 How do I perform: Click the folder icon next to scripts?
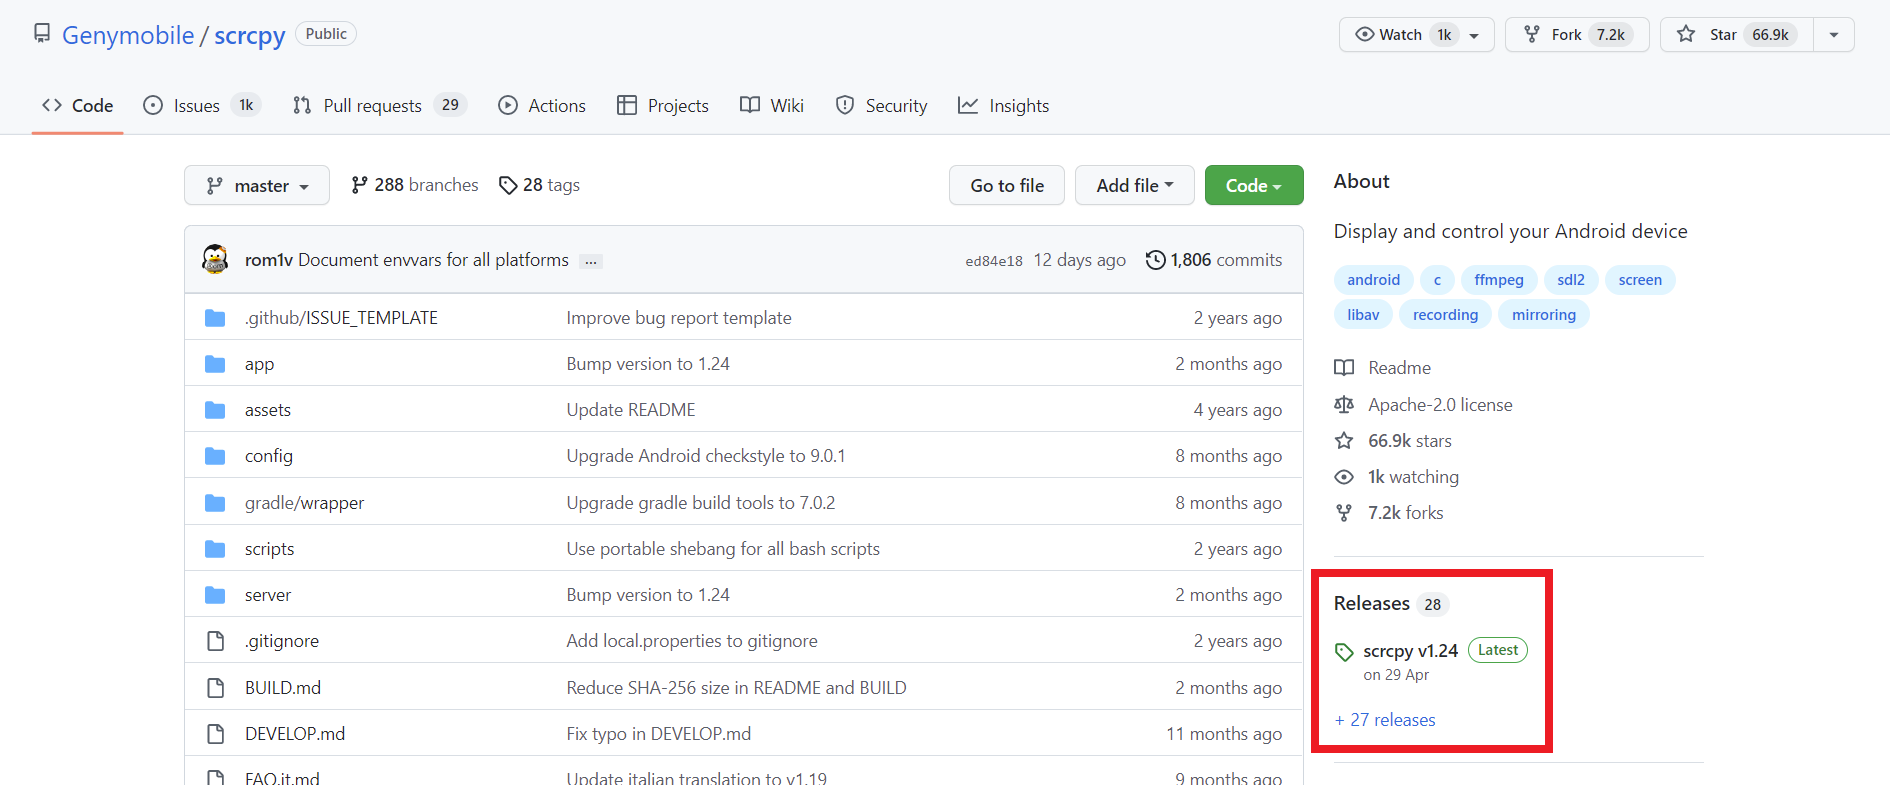(x=215, y=549)
